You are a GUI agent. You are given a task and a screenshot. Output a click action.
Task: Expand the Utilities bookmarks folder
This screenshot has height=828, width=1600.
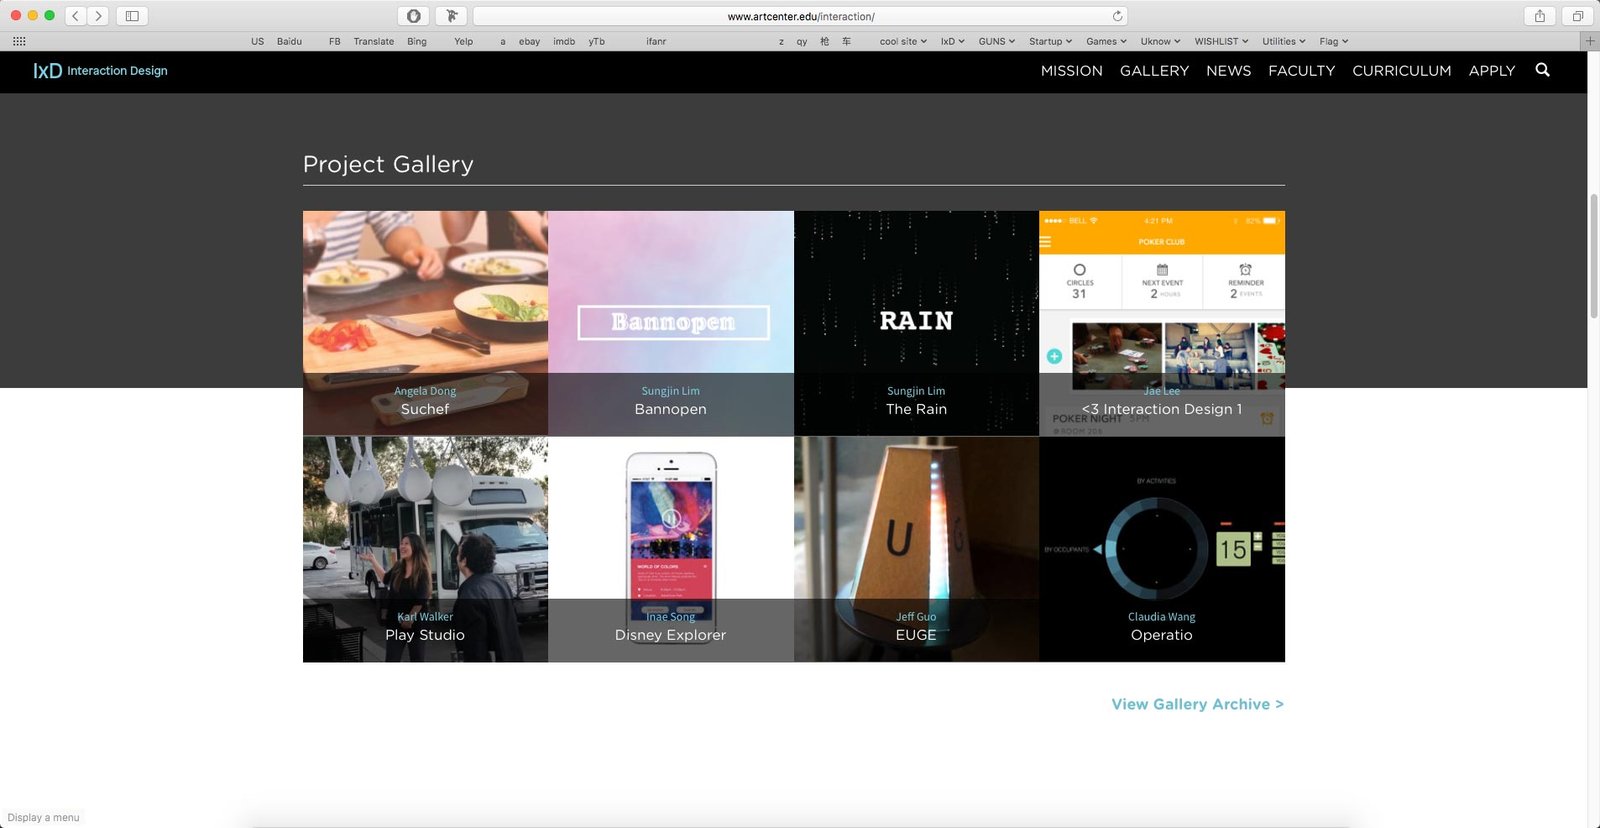(1283, 41)
